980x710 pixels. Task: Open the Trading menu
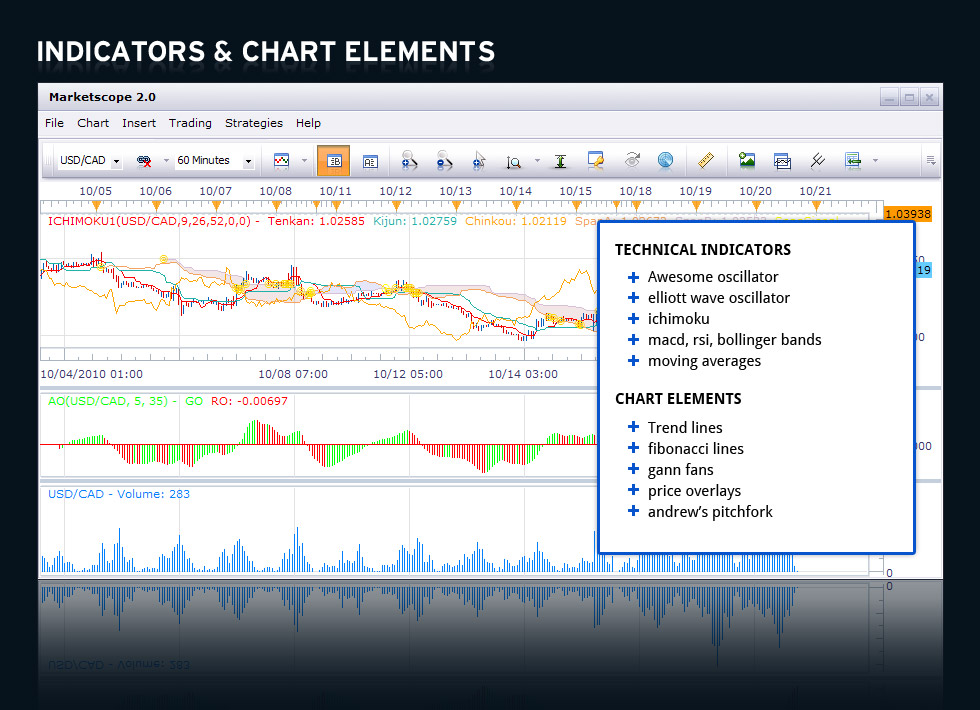(190, 123)
